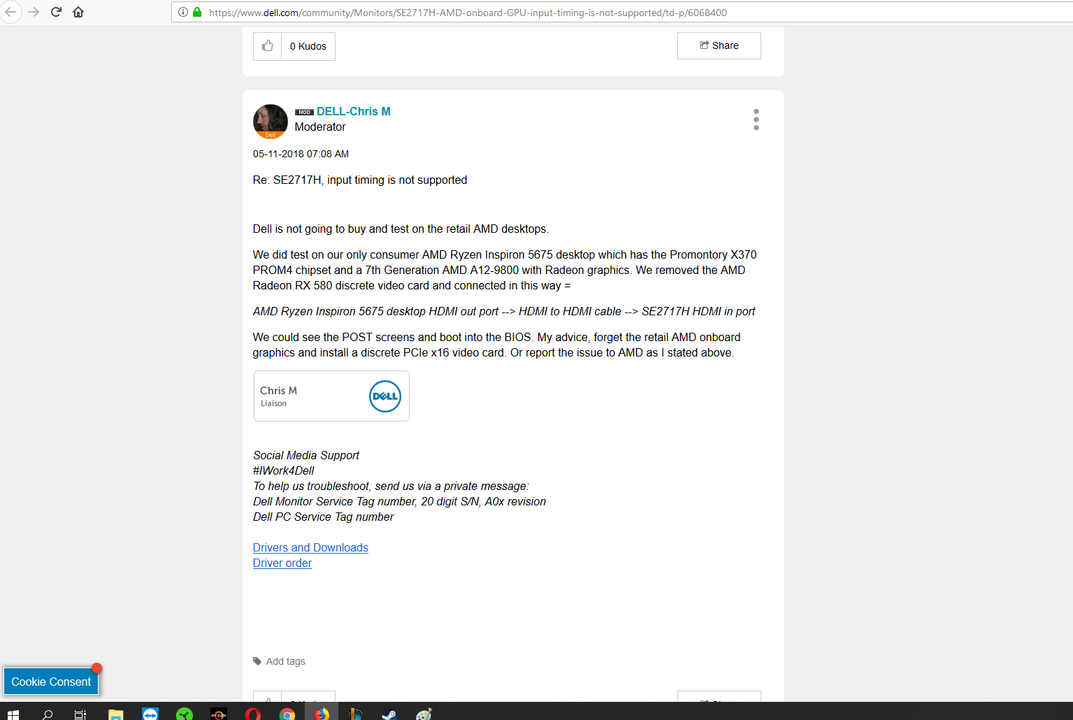Click the Dell logo in the signature card

(385, 396)
